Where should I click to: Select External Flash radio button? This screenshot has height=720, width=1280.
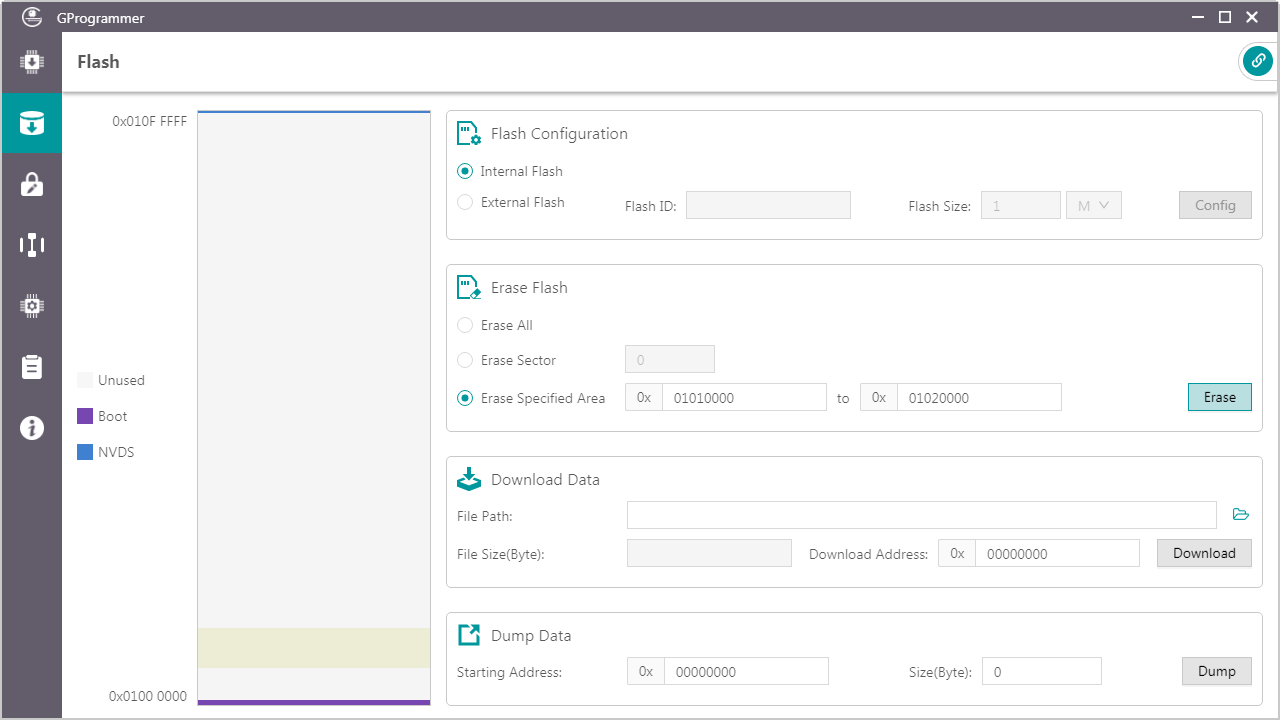(x=465, y=202)
